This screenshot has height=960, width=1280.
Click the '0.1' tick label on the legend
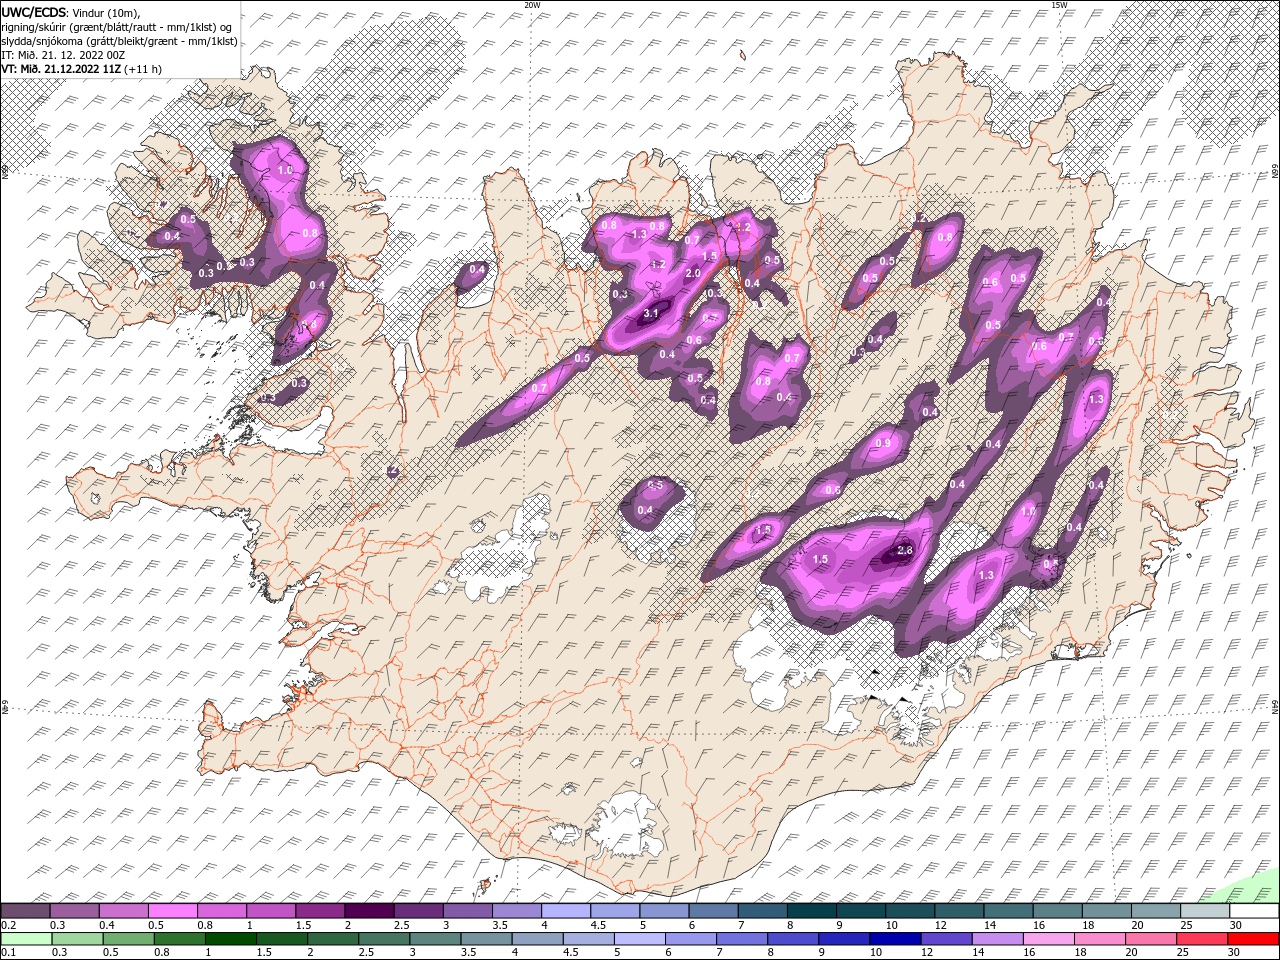point(8,953)
